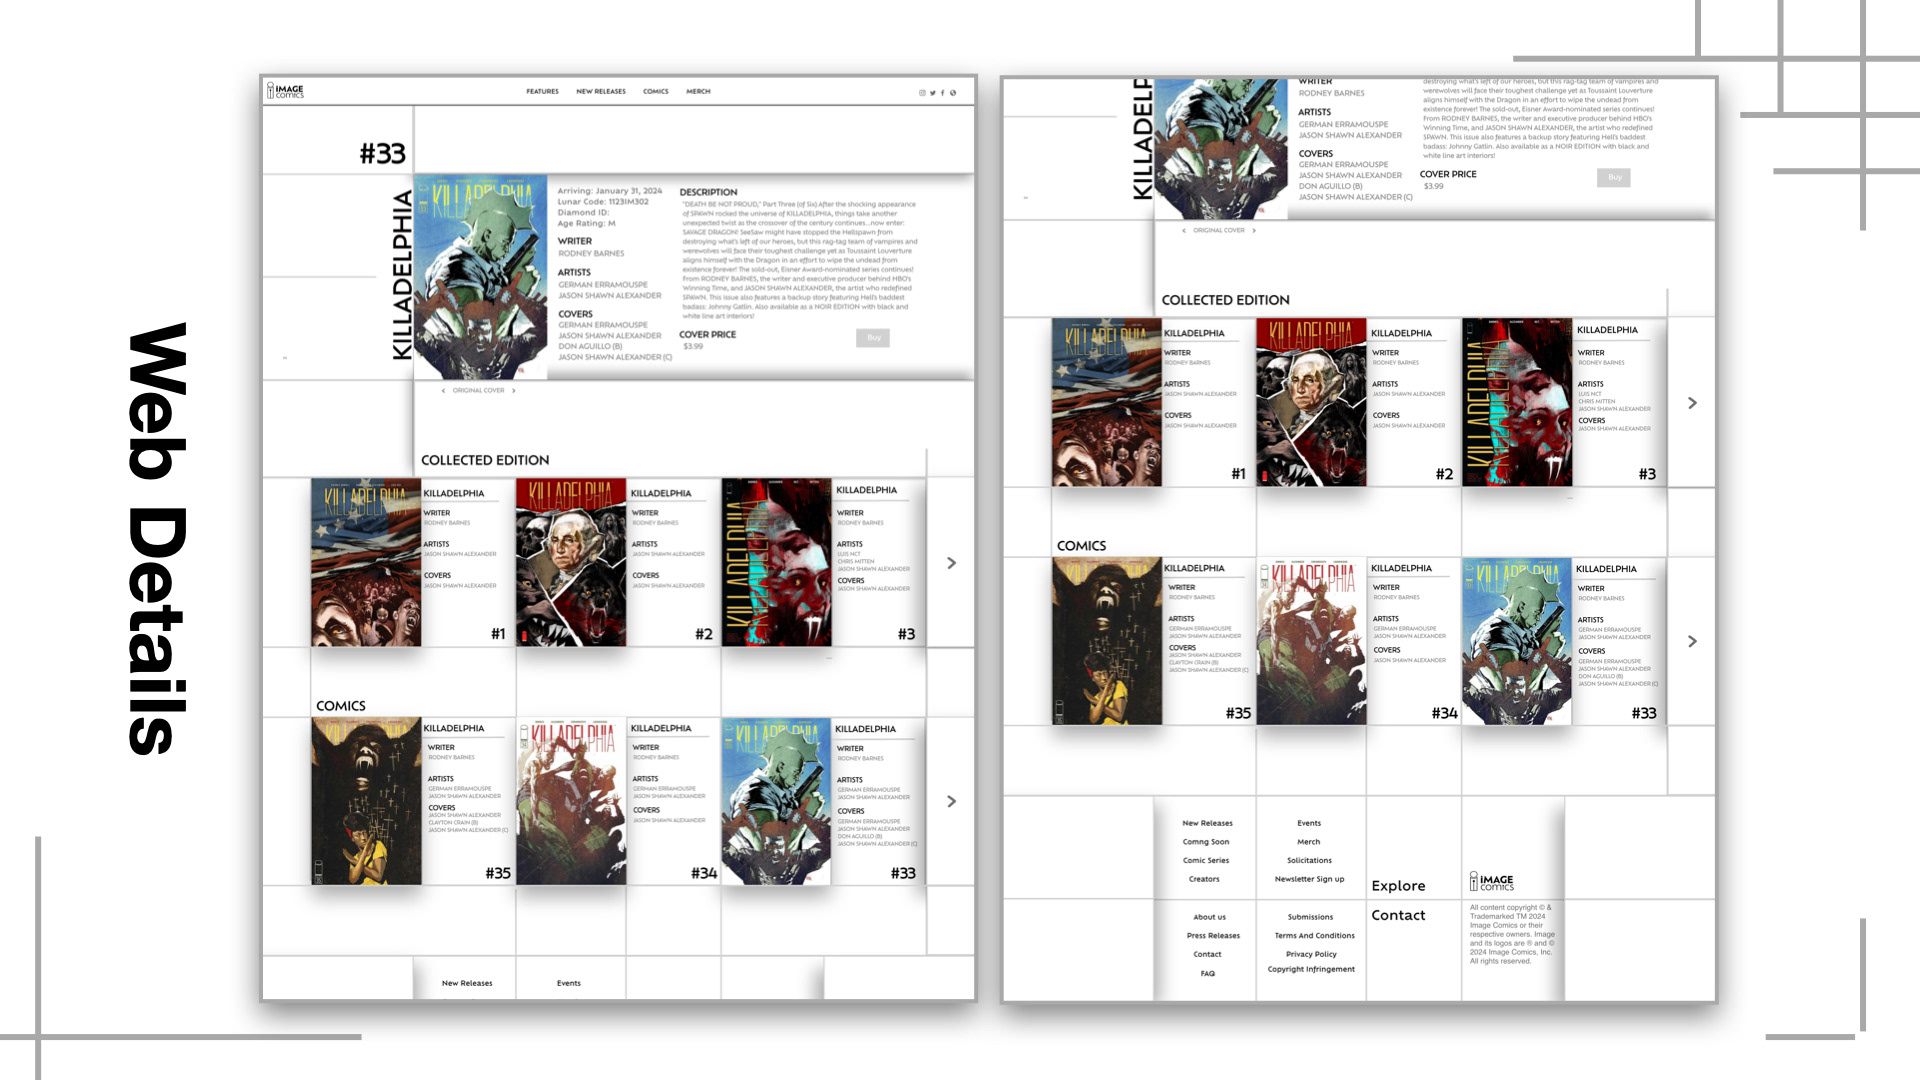
Task: Advance Collected Edition carousel in right mockup
Action: (1692, 403)
